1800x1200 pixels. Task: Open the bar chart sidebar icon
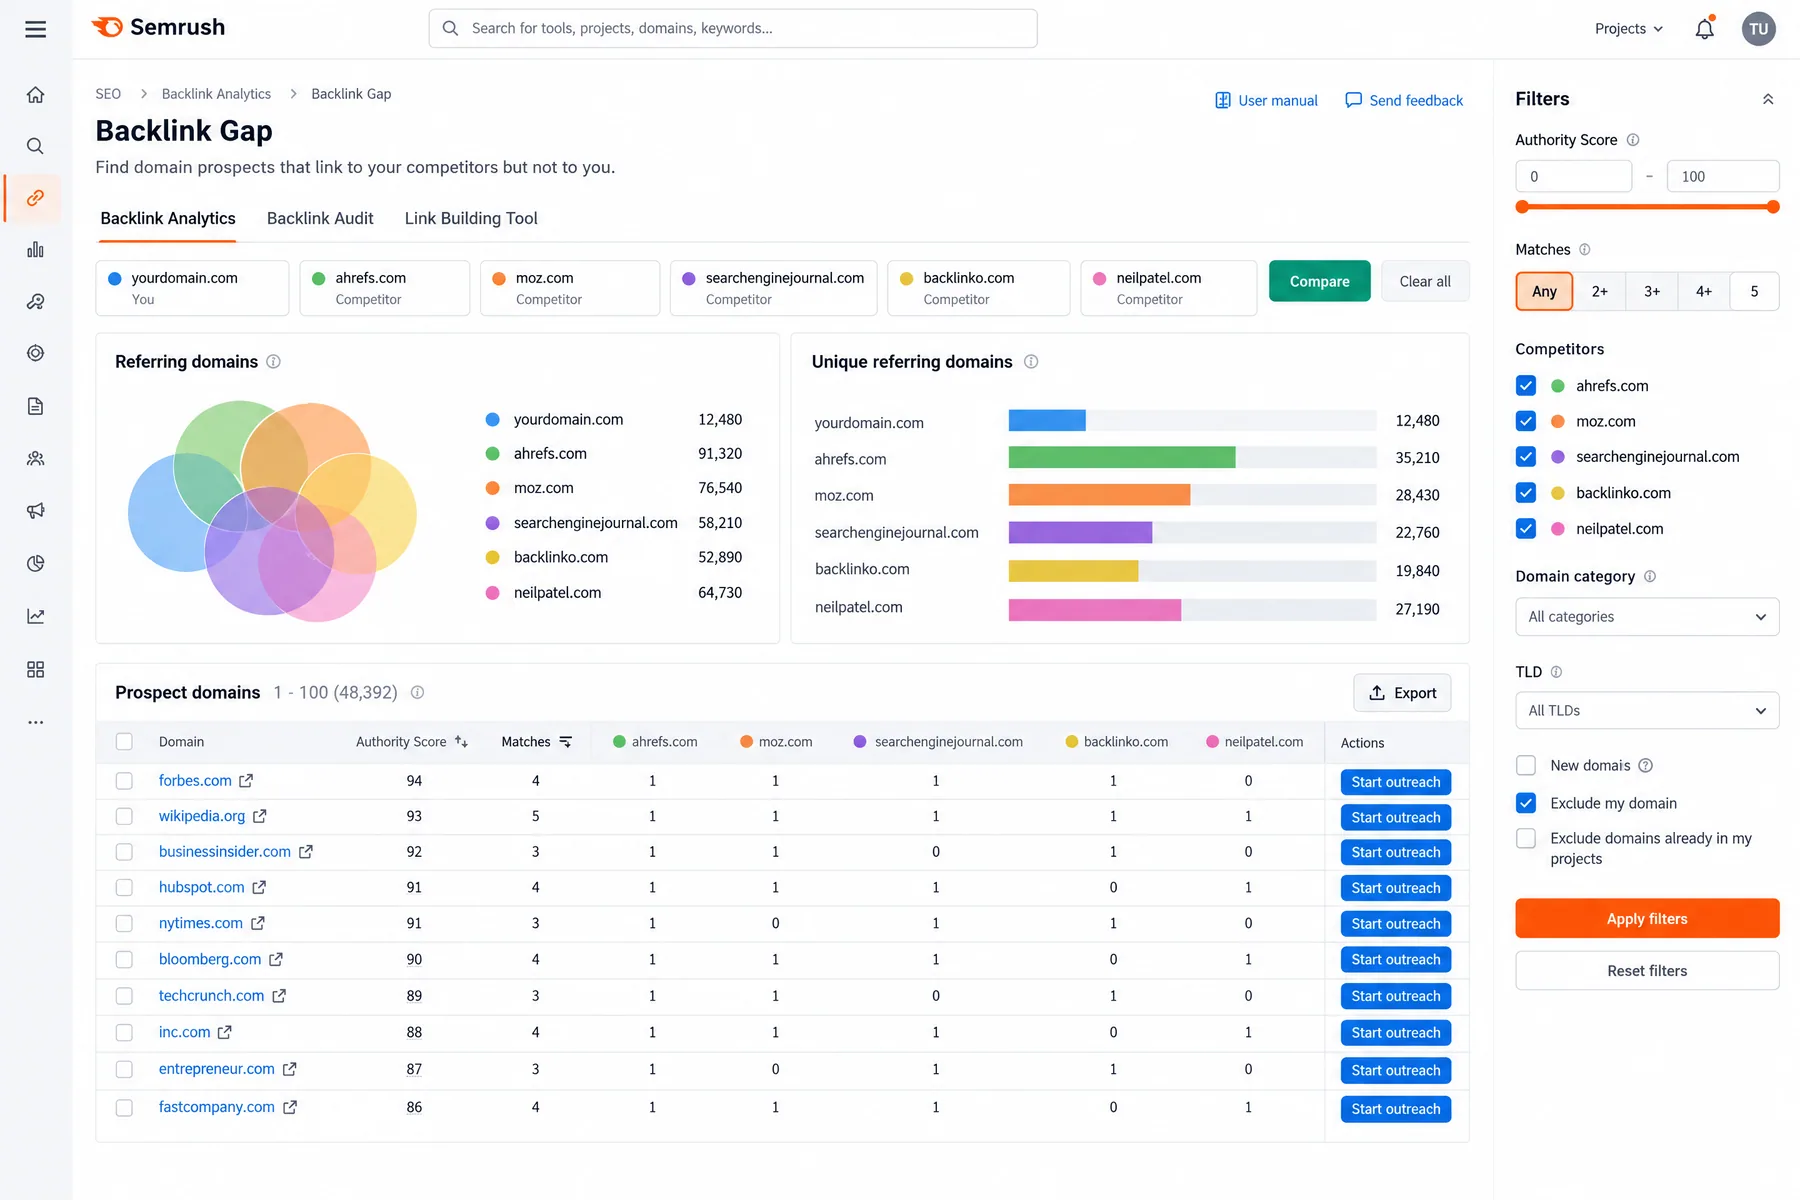pyautogui.click(x=36, y=250)
